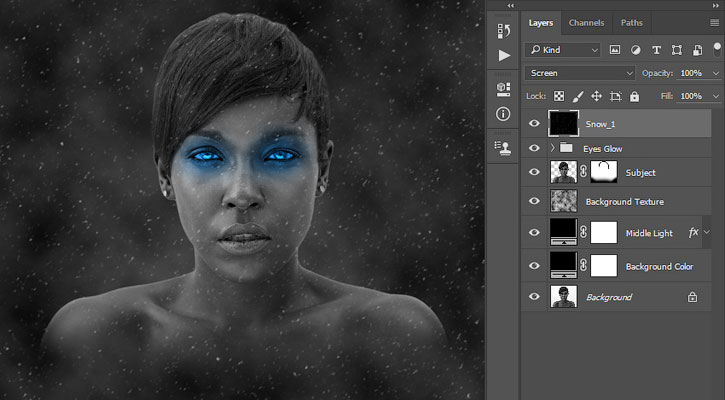
Task: Click the Background Color layer name
Action: click(x=659, y=266)
